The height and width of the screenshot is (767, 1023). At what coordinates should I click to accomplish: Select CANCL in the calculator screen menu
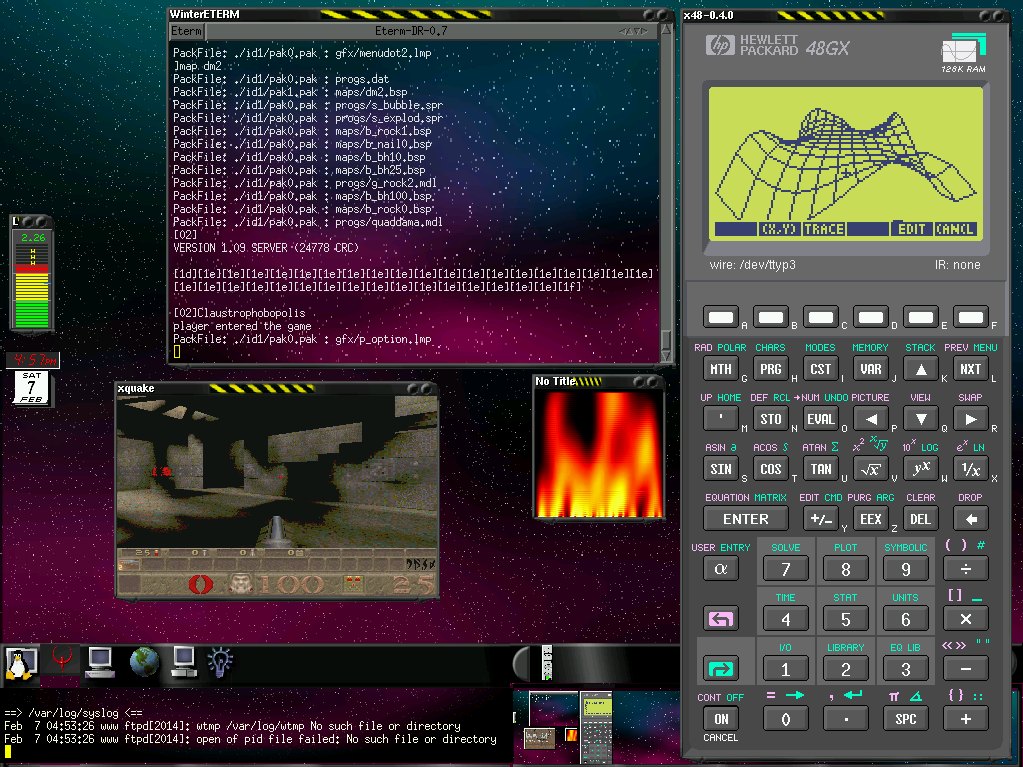click(x=955, y=229)
